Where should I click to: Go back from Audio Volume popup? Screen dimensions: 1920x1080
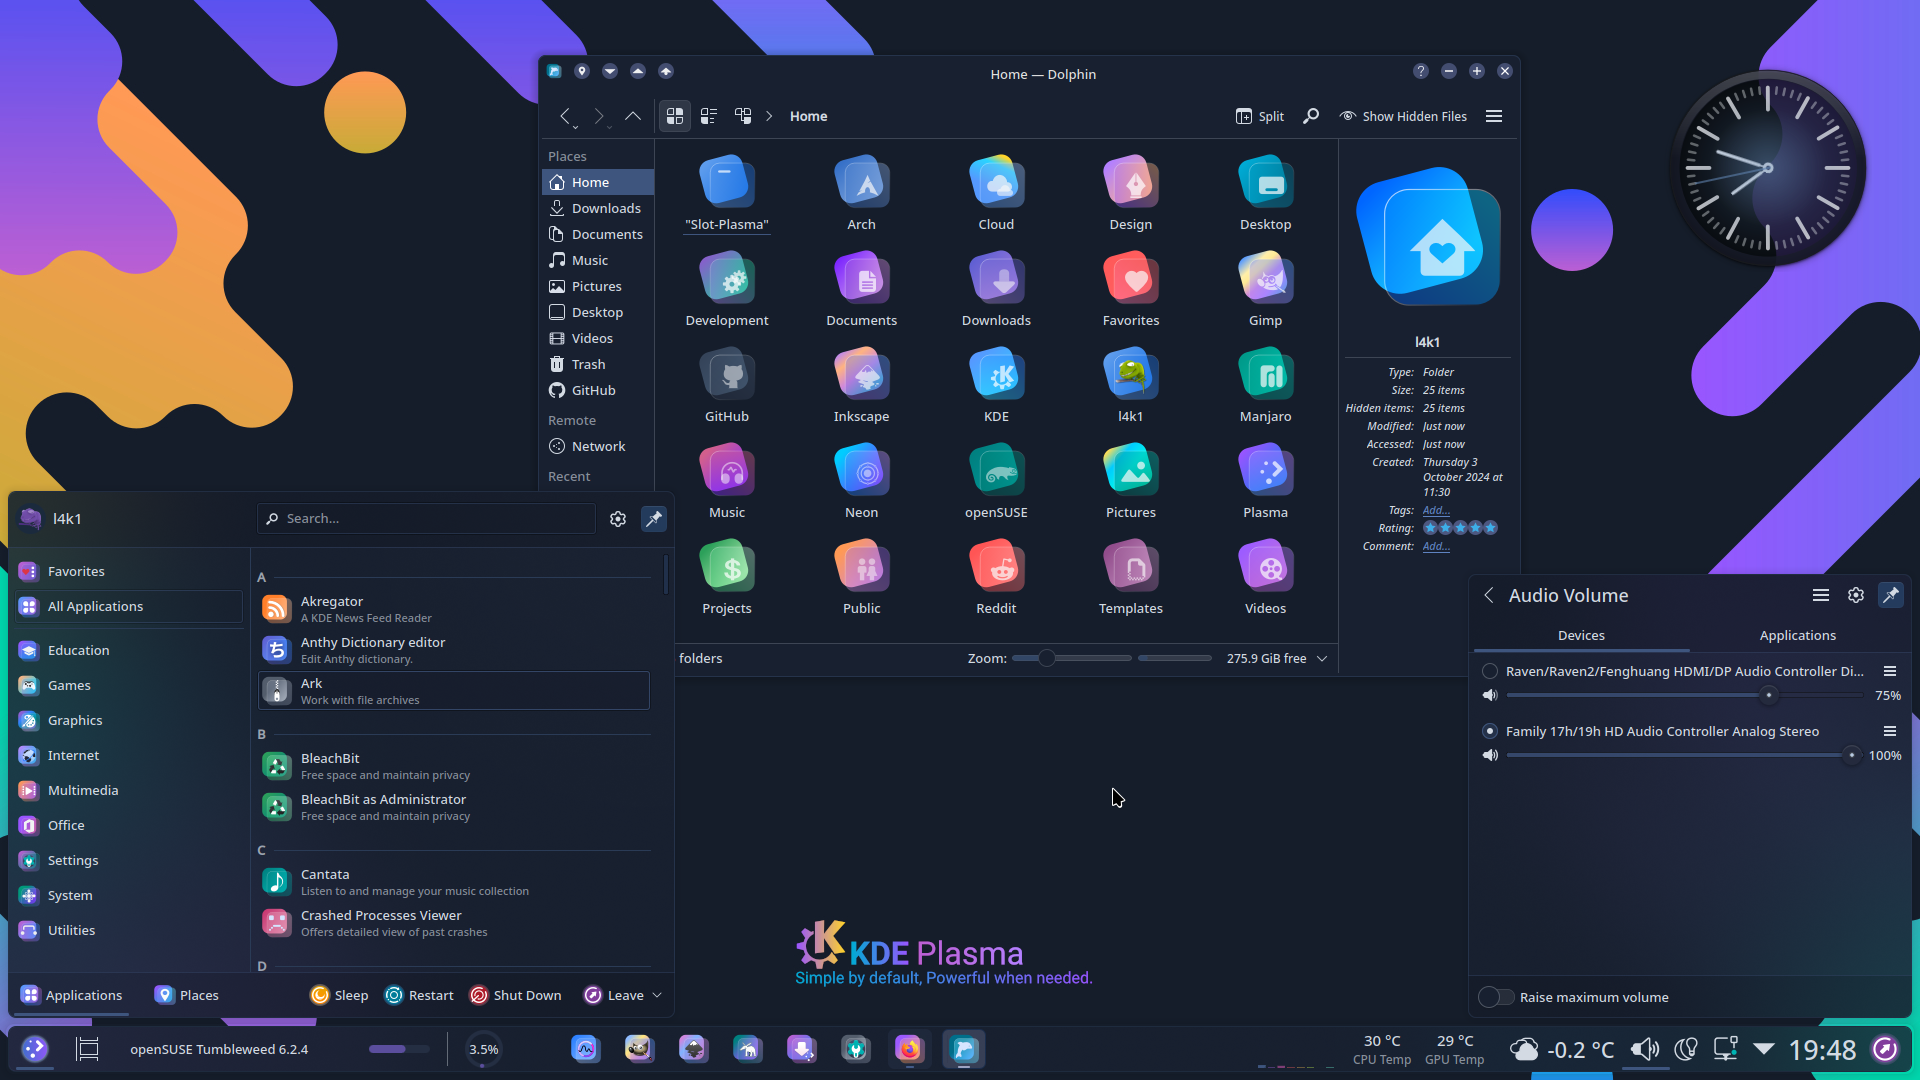(x=1489, y=595)
